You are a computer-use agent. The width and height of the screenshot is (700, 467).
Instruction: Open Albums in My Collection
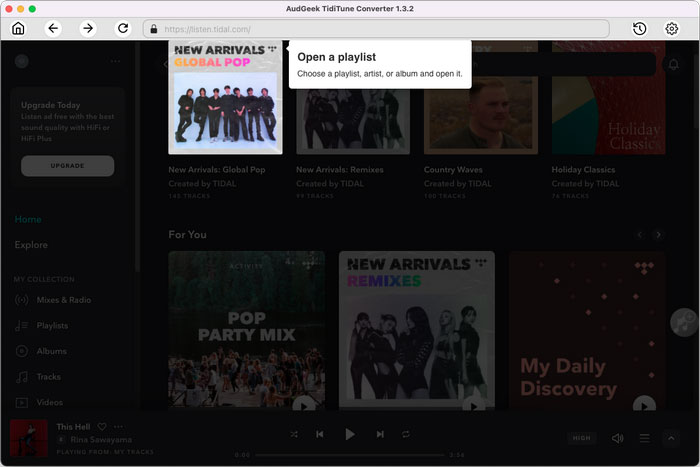coord(51,351)
